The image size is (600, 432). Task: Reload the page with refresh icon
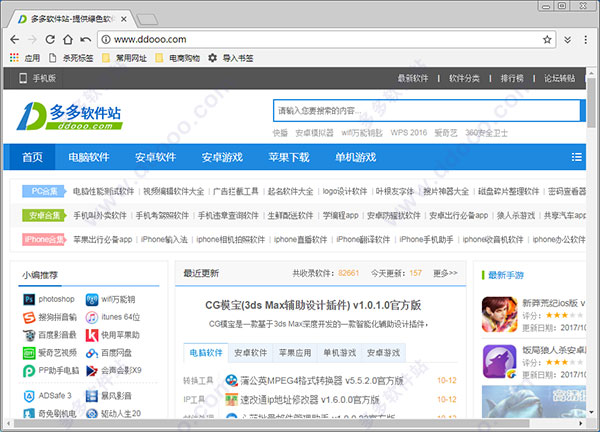(50, 39)
